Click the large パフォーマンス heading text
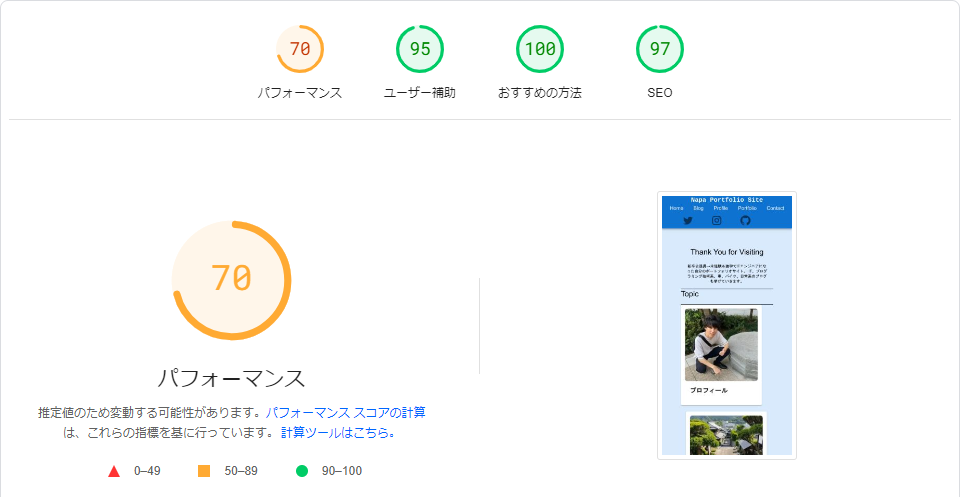Image resolution: width=961 pixels, height=497 pixels. point(231,378)
